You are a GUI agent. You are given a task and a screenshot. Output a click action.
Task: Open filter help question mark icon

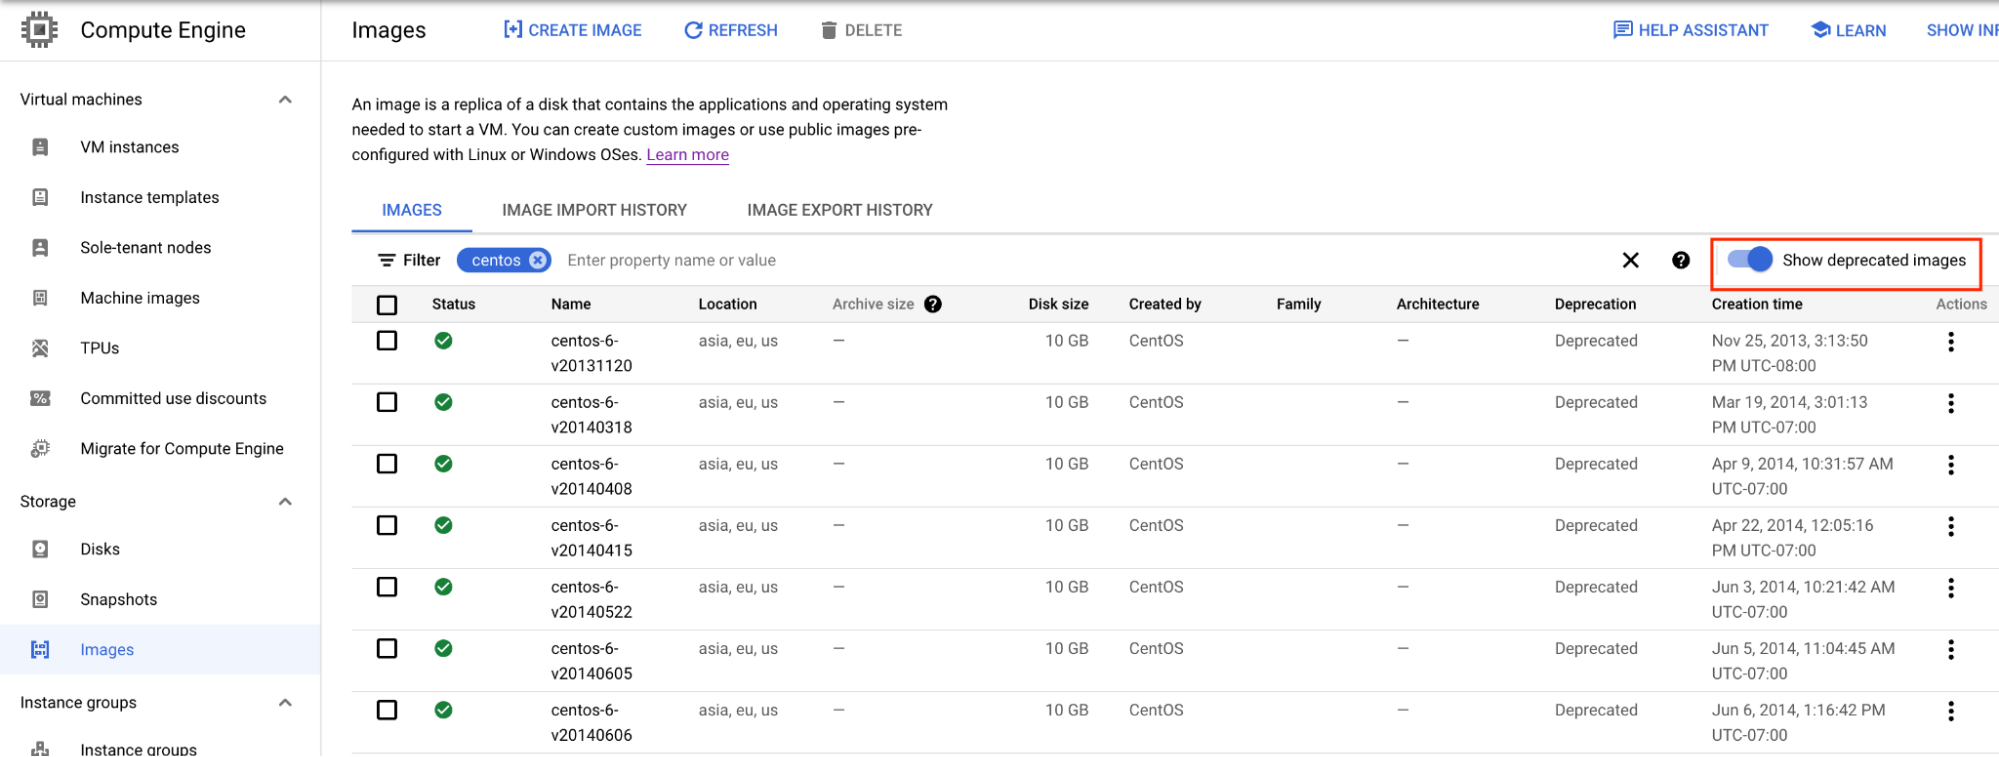(1681, 260)
